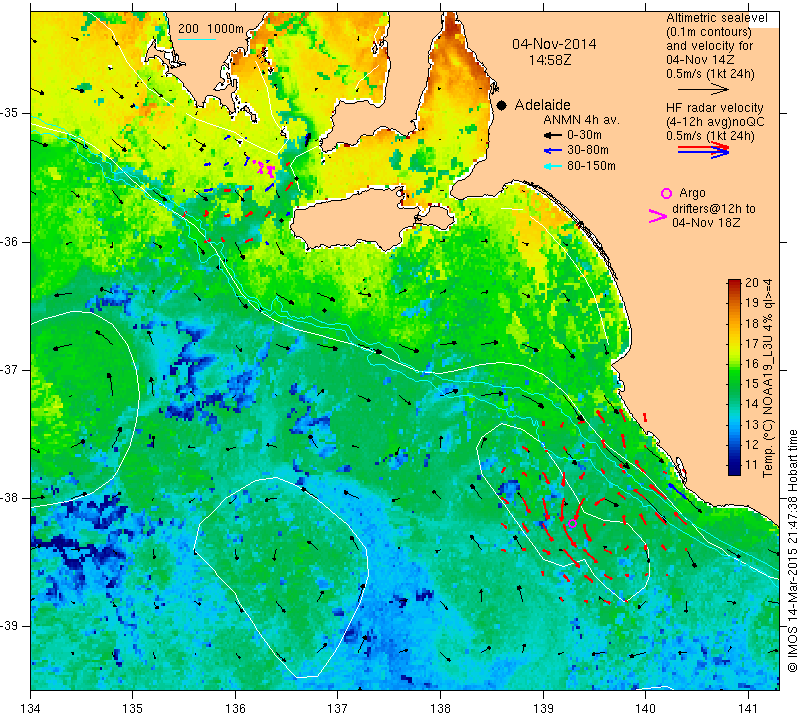Viewport: 800px width, 720px height.
Task: Click the 'ANMN 4h av.' legend heading
Action: 581,120
